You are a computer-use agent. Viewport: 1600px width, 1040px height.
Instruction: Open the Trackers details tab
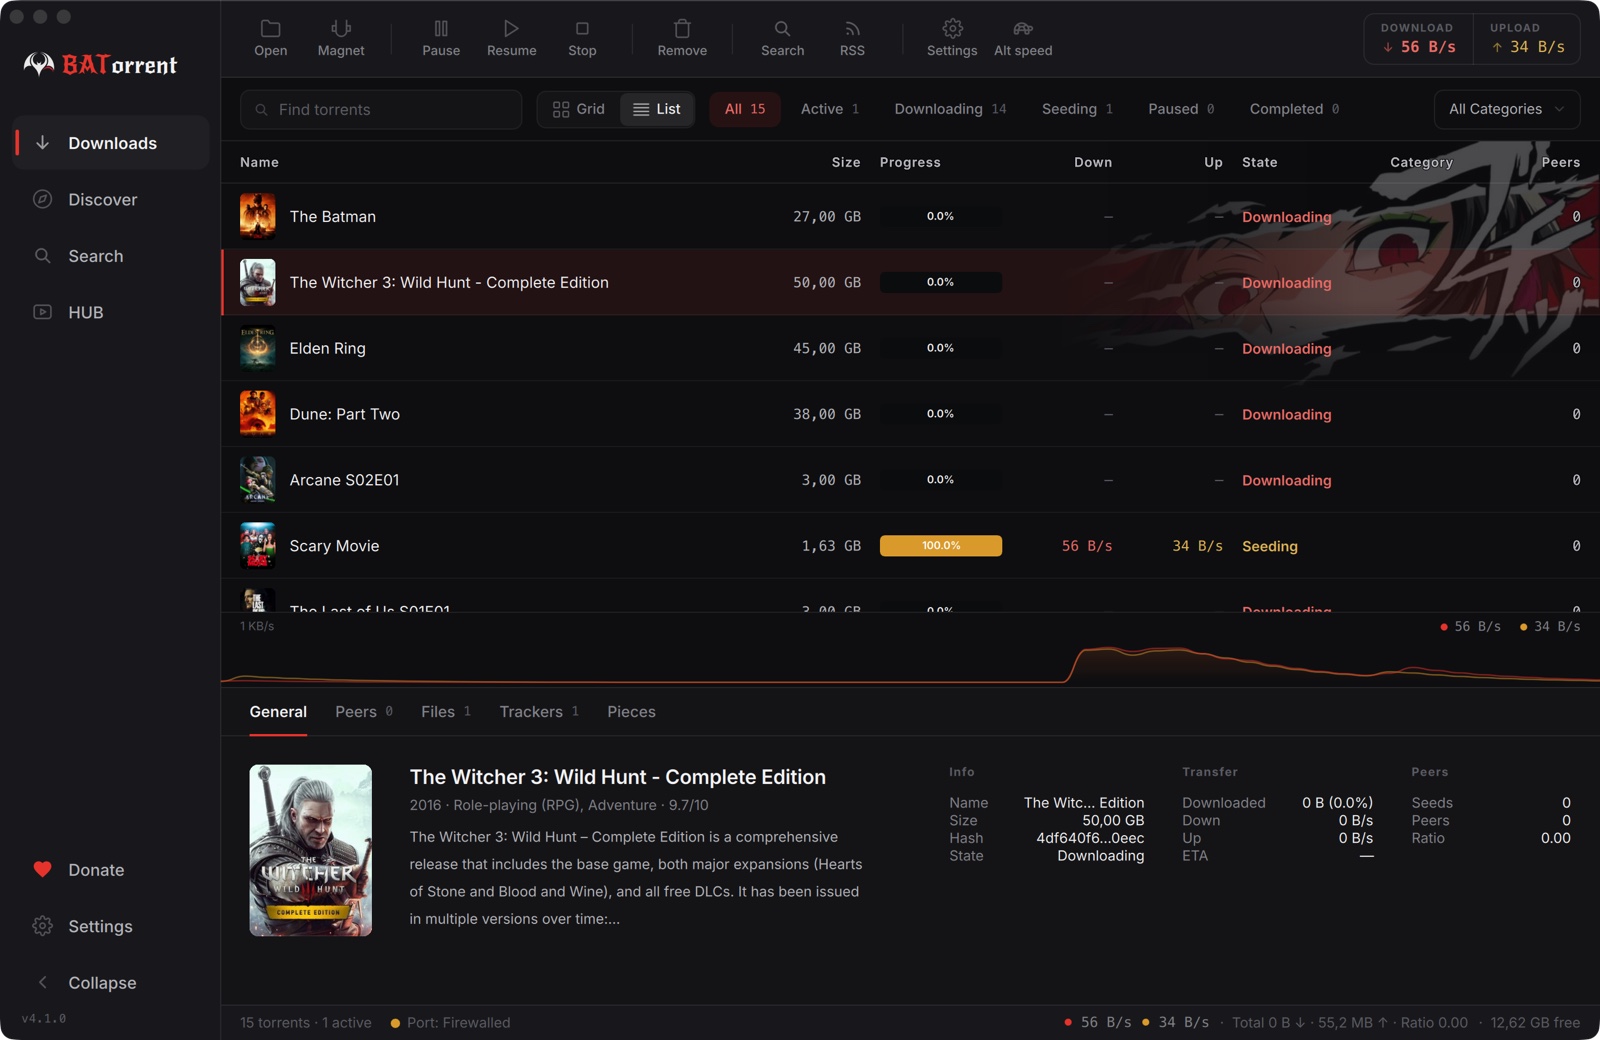point(539,712)
